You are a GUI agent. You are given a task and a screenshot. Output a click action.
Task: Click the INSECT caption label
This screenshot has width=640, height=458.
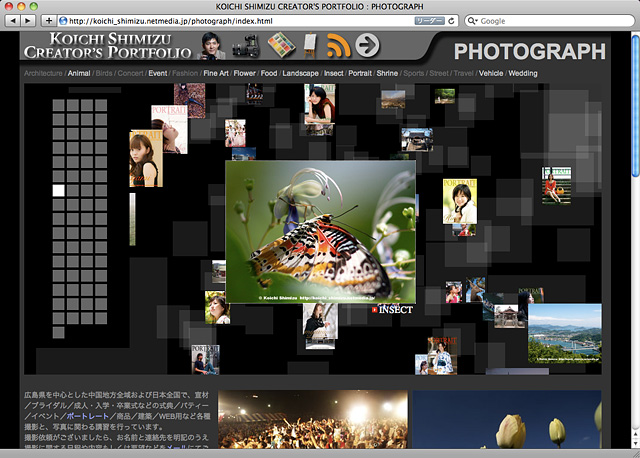coord(396,310)
